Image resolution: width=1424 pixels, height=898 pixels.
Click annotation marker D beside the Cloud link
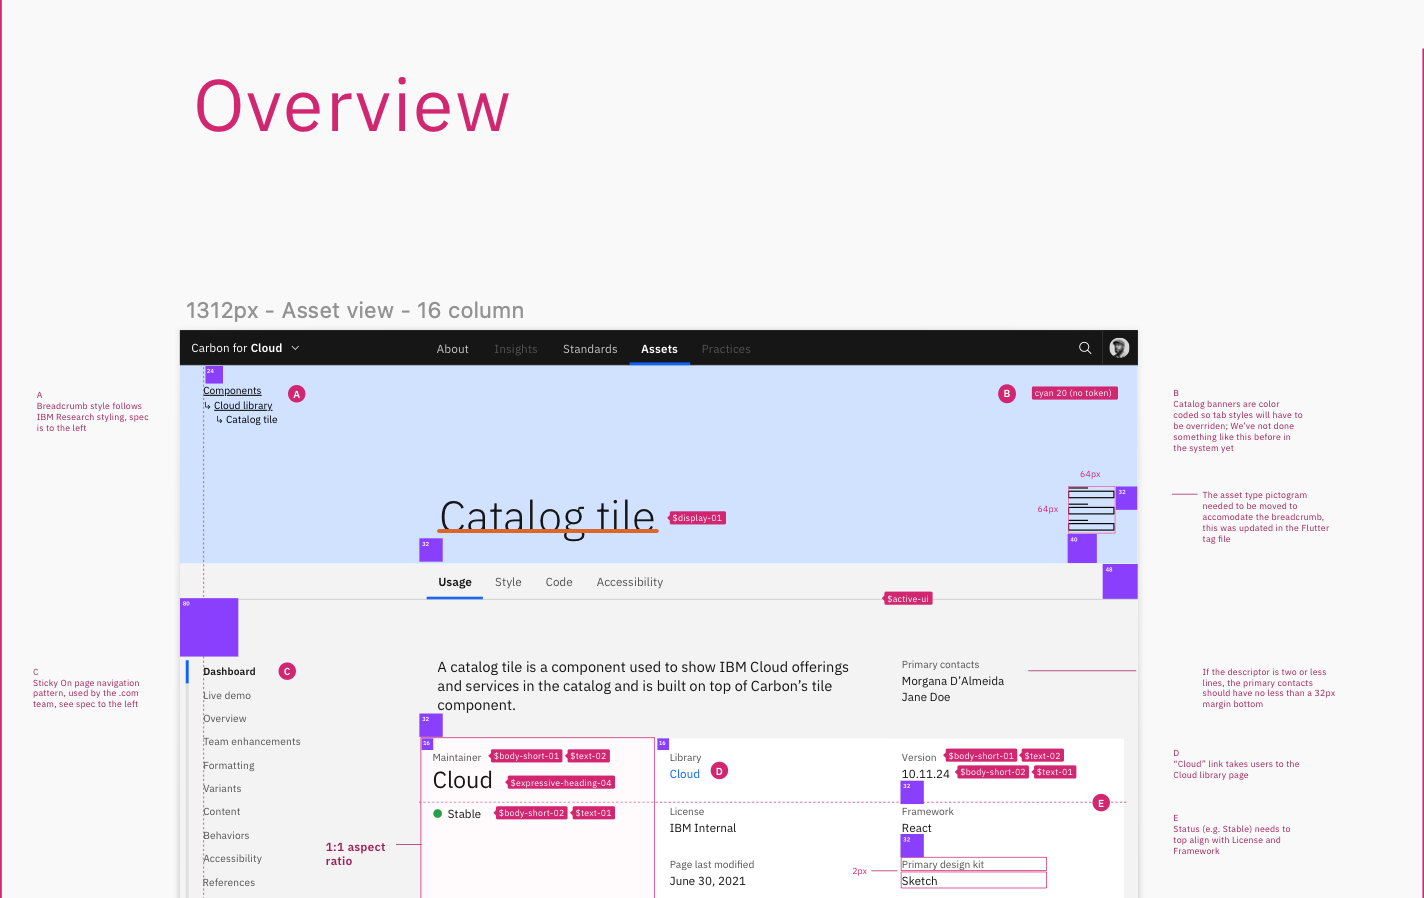click(x=718, y=770)
